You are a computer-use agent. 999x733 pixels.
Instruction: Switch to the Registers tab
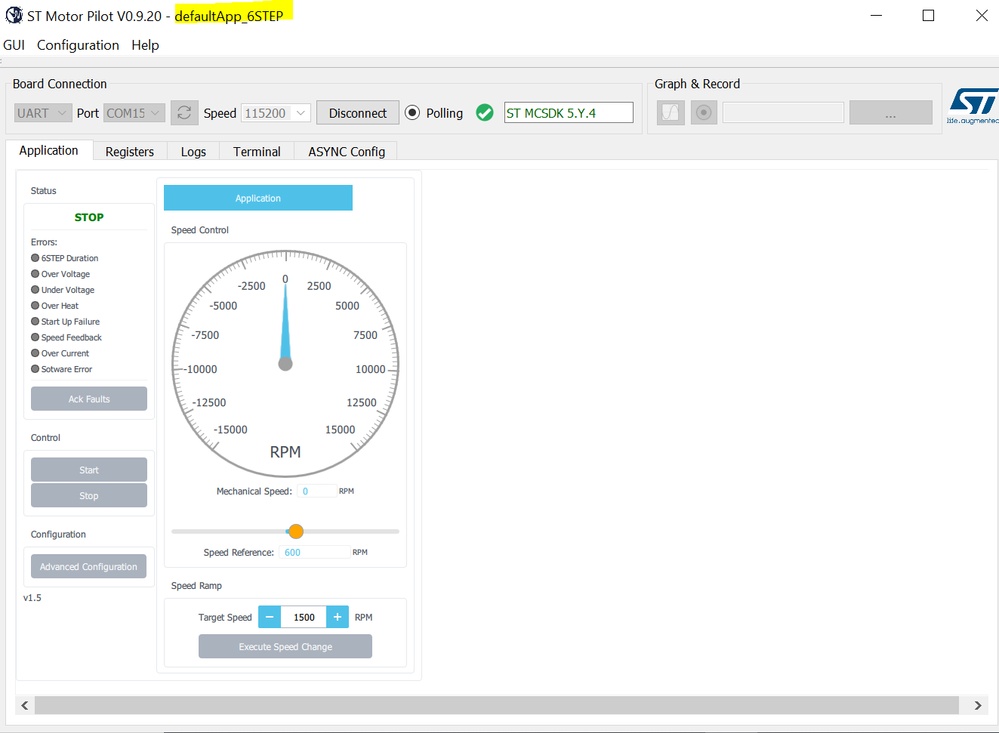pos(129,152)
